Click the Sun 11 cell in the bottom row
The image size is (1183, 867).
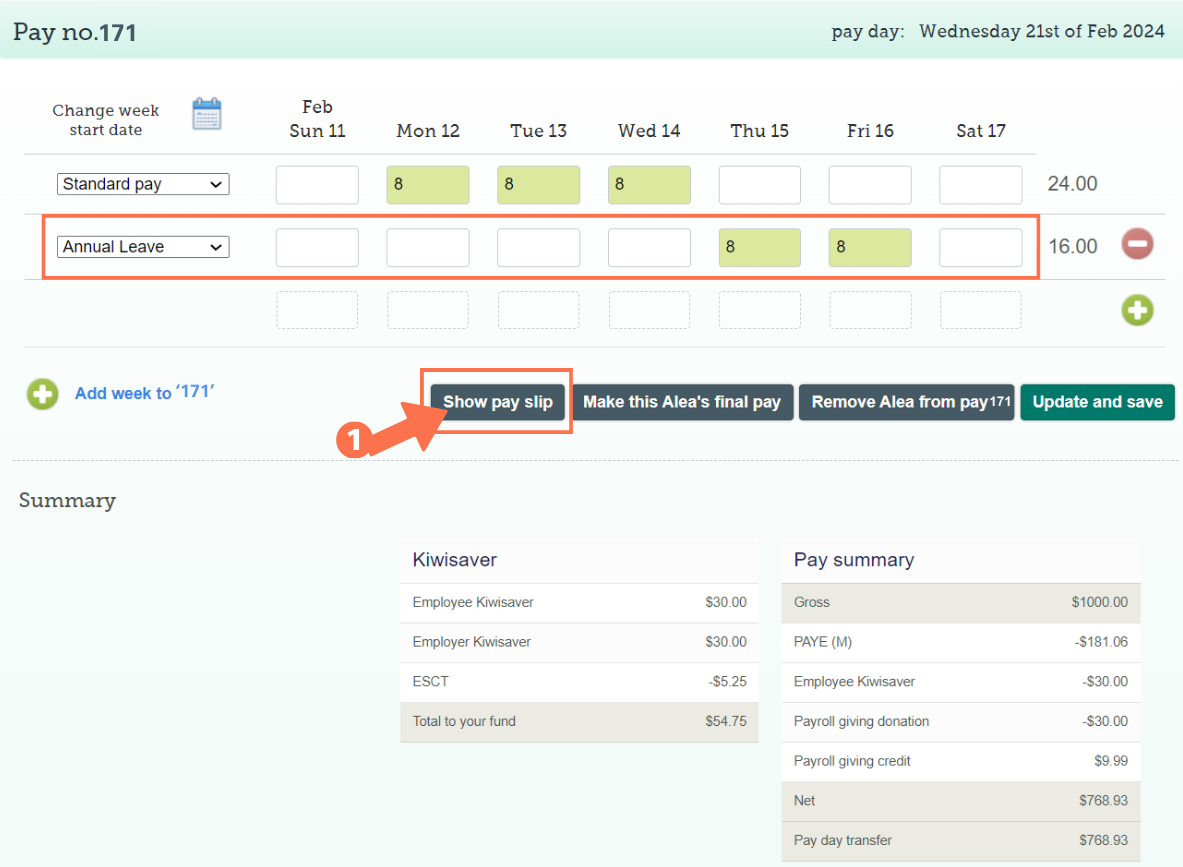pyautogui.click(x=317, y=310)
